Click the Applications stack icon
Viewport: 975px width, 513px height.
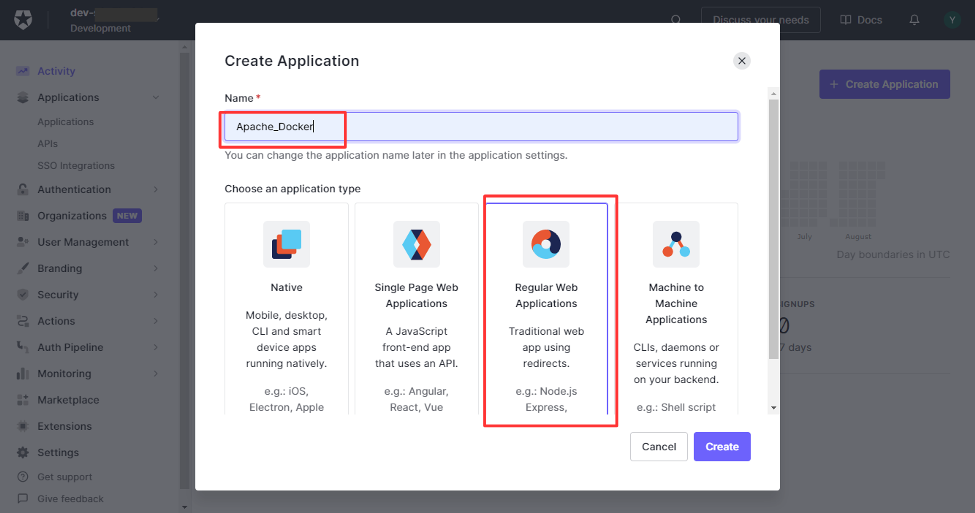coord(23,98)
